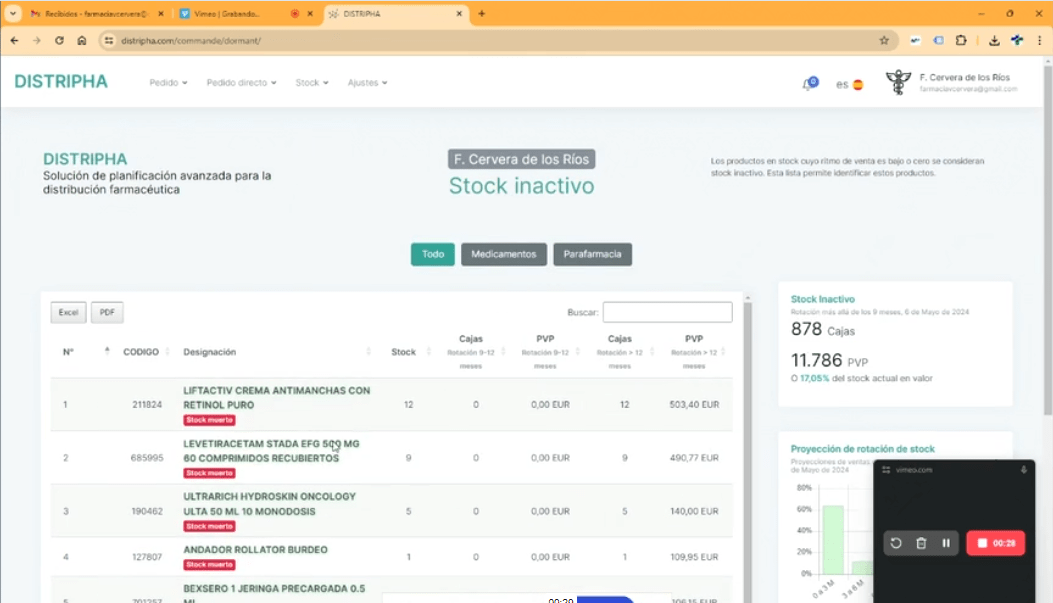Sort by Cajas Rotación > 12 meses

(x=623, y=352)
